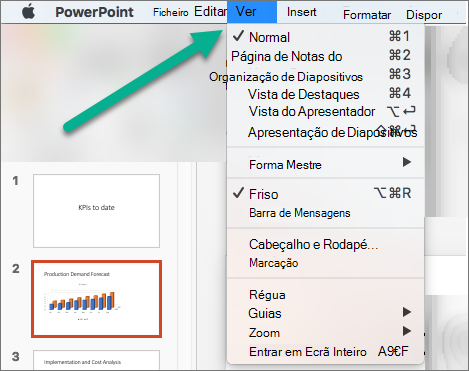Choose Página de Notas view
This screenshot has height=371, width=469.
[325, 56]
